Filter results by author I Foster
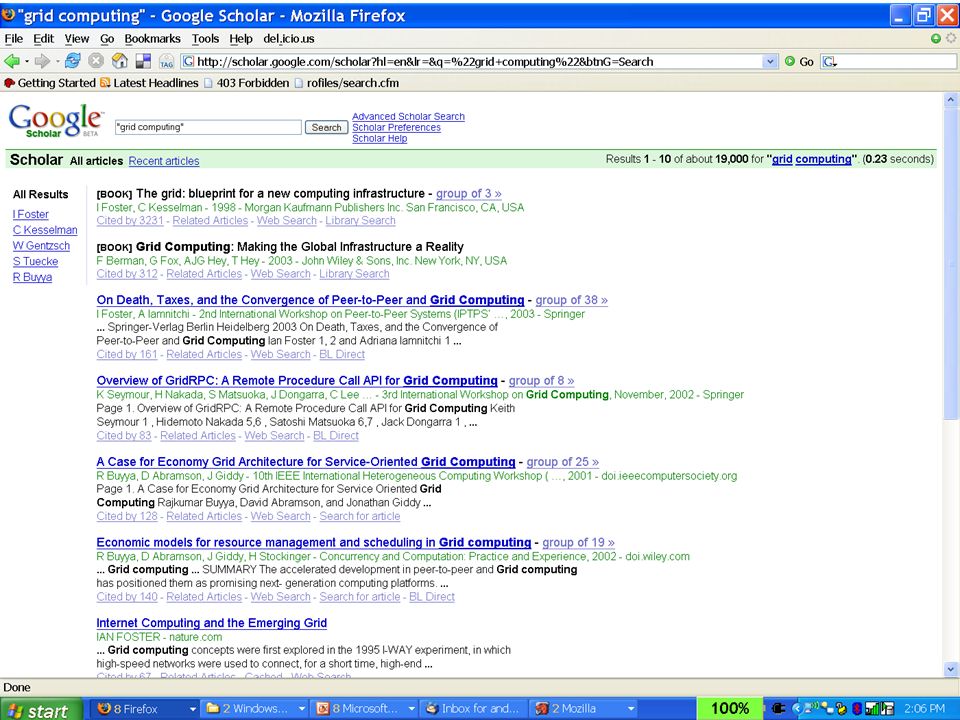This screenshot has height=720, width=960. tap(31, 214)
